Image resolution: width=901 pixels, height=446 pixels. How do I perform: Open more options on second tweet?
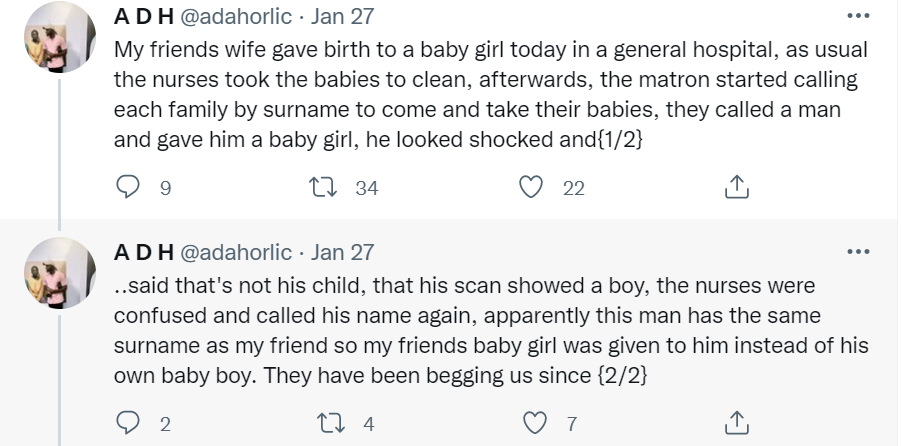pos(858,251)
